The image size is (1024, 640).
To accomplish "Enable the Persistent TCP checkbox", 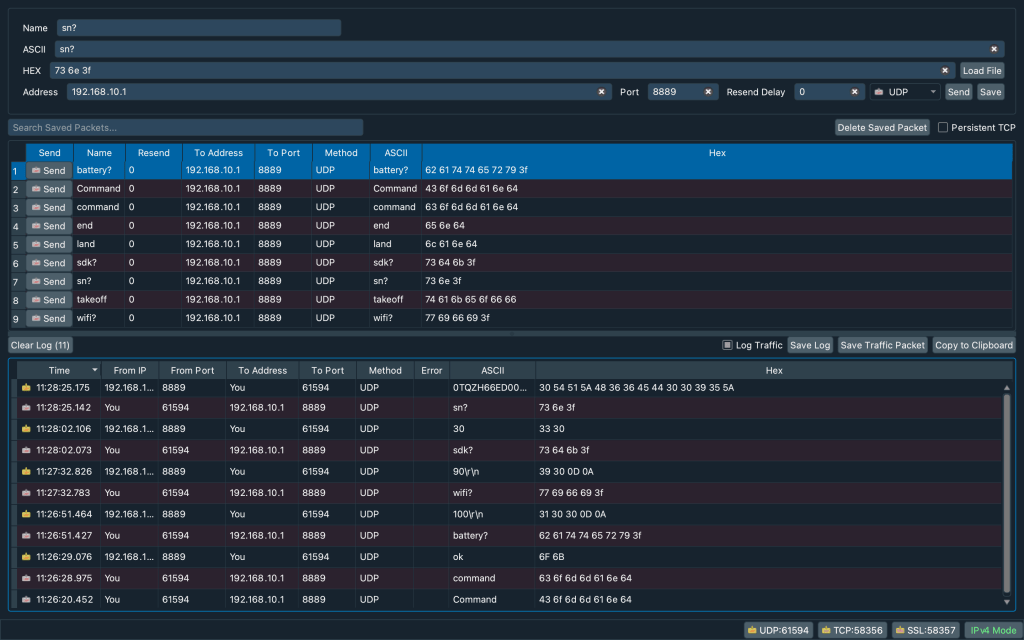I will (943, 128).
